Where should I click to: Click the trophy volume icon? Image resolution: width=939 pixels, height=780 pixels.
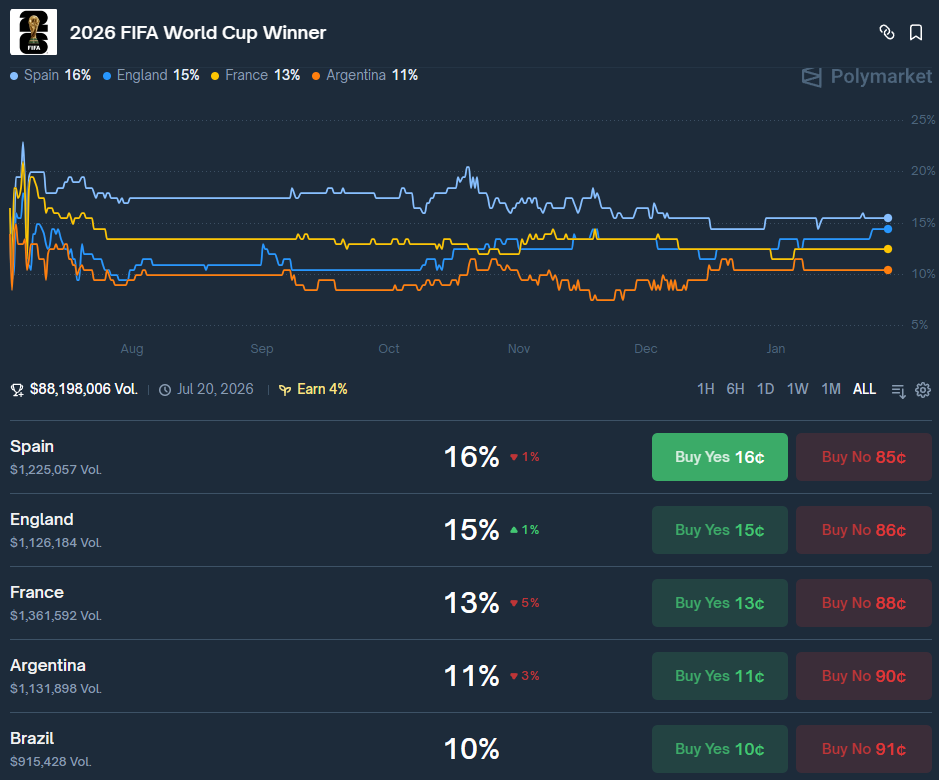17,390
